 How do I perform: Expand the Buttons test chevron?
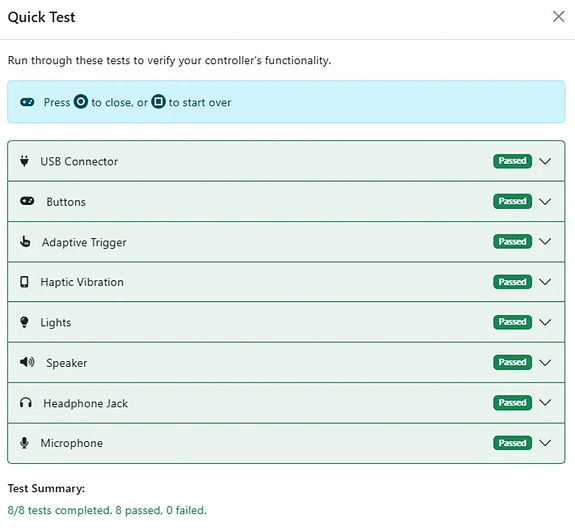click(x=545, y=201)
